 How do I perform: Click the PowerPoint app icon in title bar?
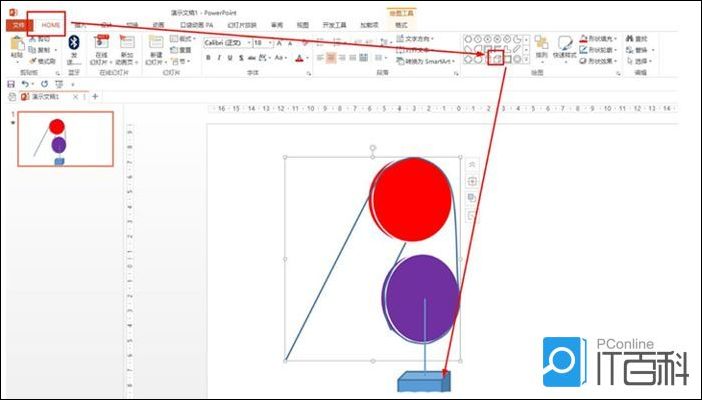pos(13,13)
